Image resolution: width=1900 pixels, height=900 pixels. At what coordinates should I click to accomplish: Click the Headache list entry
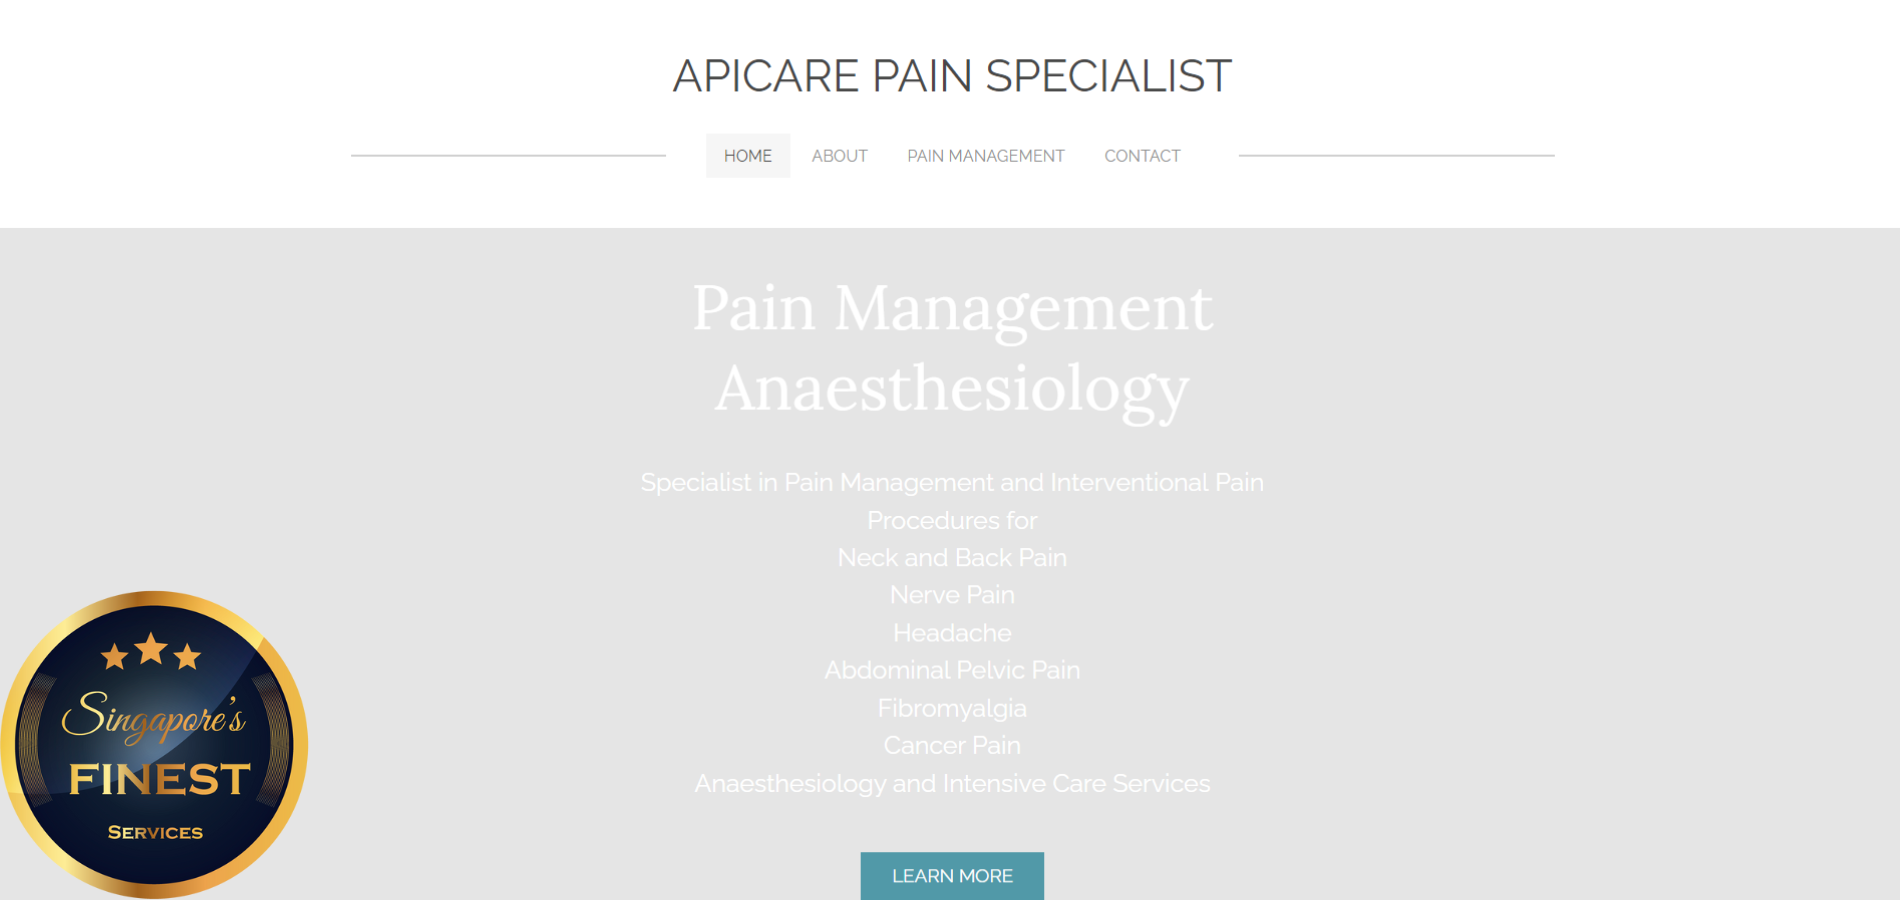tap(952, 632)
